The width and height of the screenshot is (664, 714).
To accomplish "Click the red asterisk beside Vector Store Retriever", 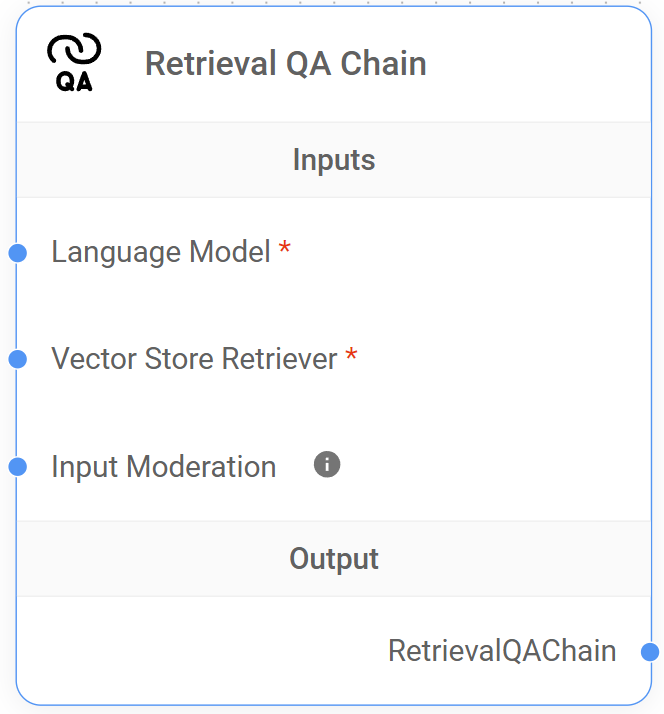I will point(351,357).
